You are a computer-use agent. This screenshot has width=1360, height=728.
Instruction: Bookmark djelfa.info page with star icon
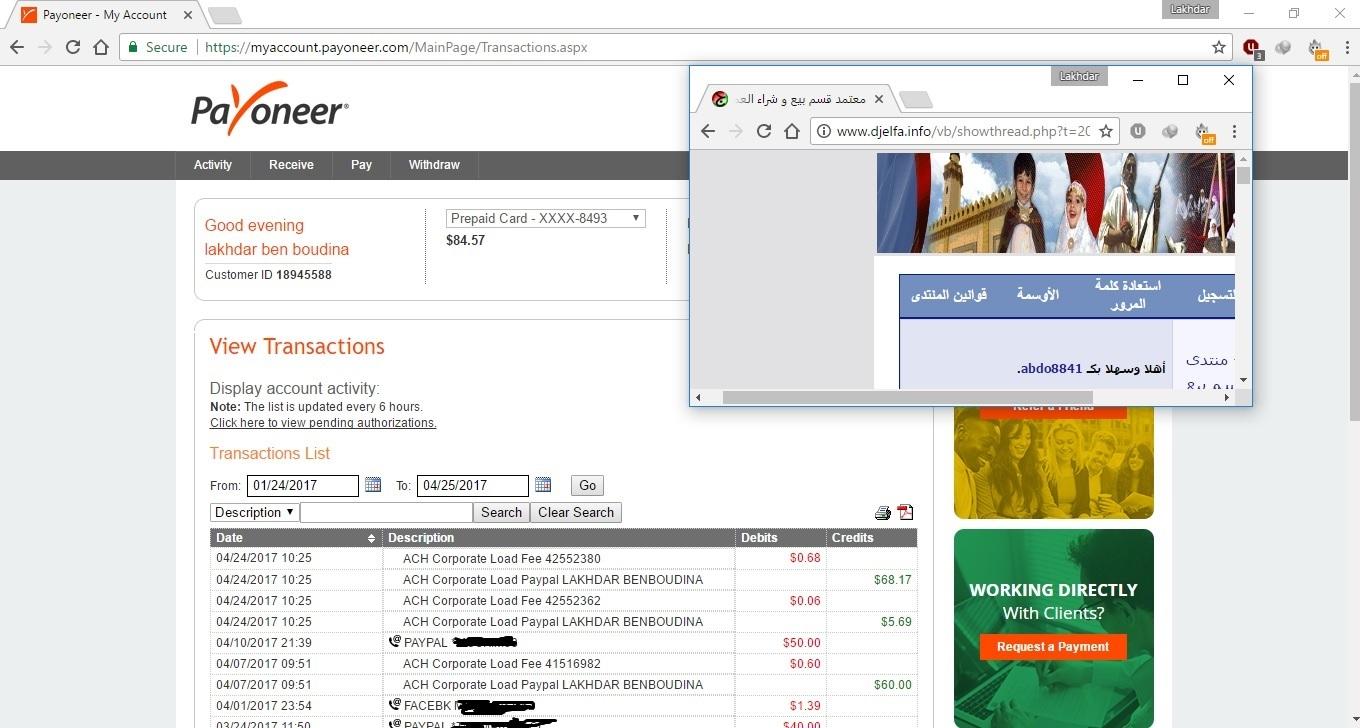click(1105, 131)
